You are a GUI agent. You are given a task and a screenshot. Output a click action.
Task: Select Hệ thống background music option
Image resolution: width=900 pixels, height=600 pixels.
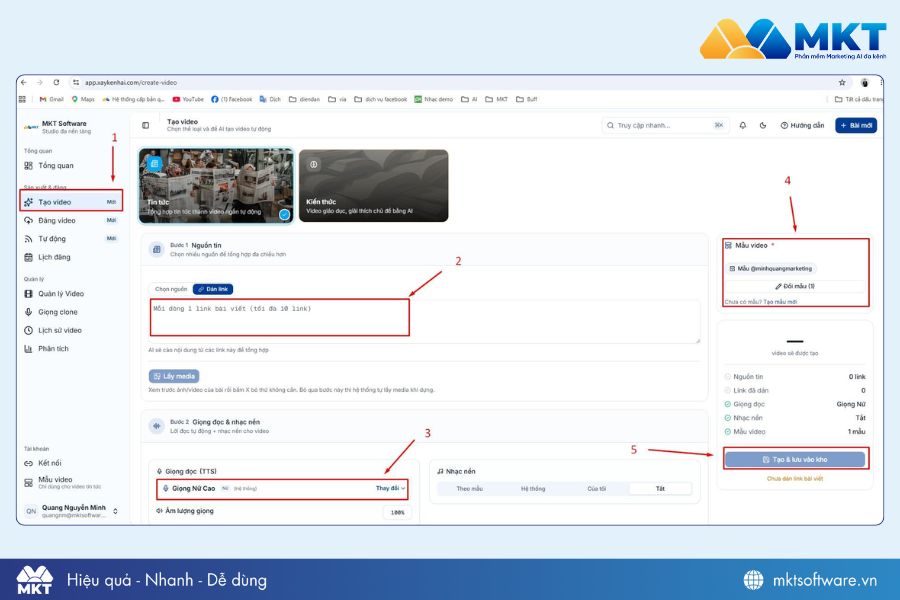tap(533, 489)
